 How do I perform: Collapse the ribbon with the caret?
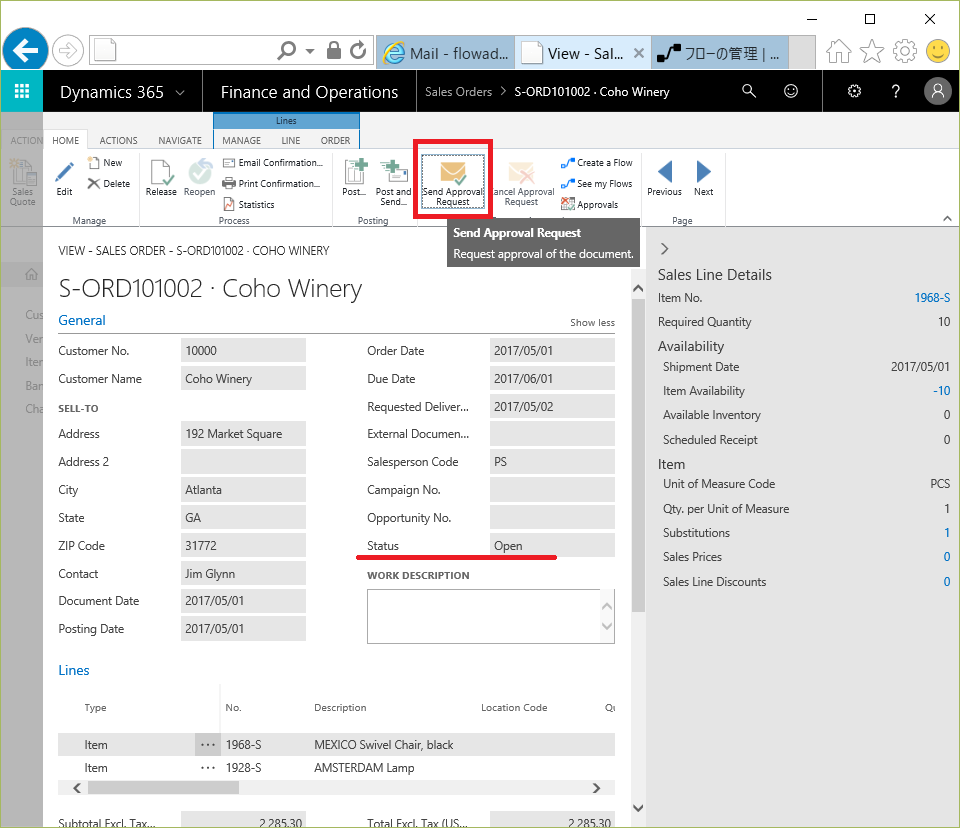coord(947,219)
